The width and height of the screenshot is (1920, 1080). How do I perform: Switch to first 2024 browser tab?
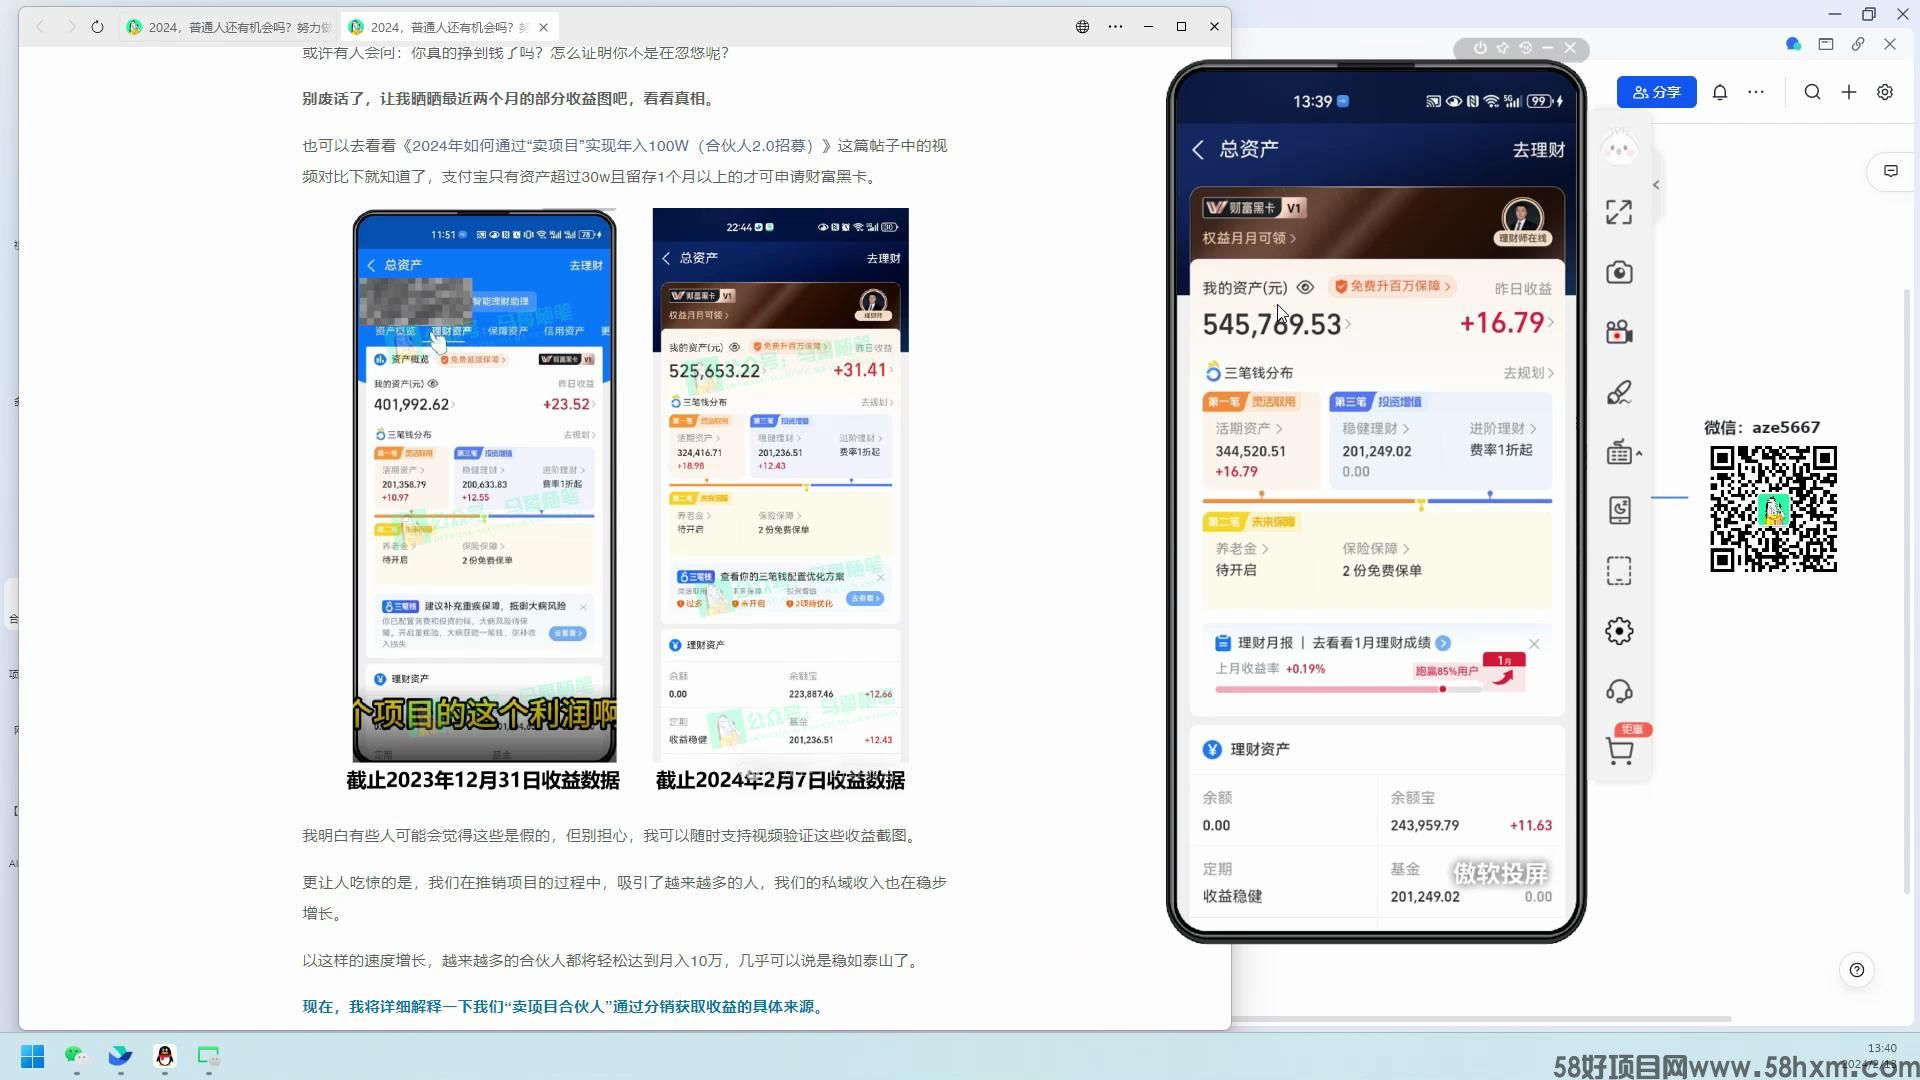229,27
